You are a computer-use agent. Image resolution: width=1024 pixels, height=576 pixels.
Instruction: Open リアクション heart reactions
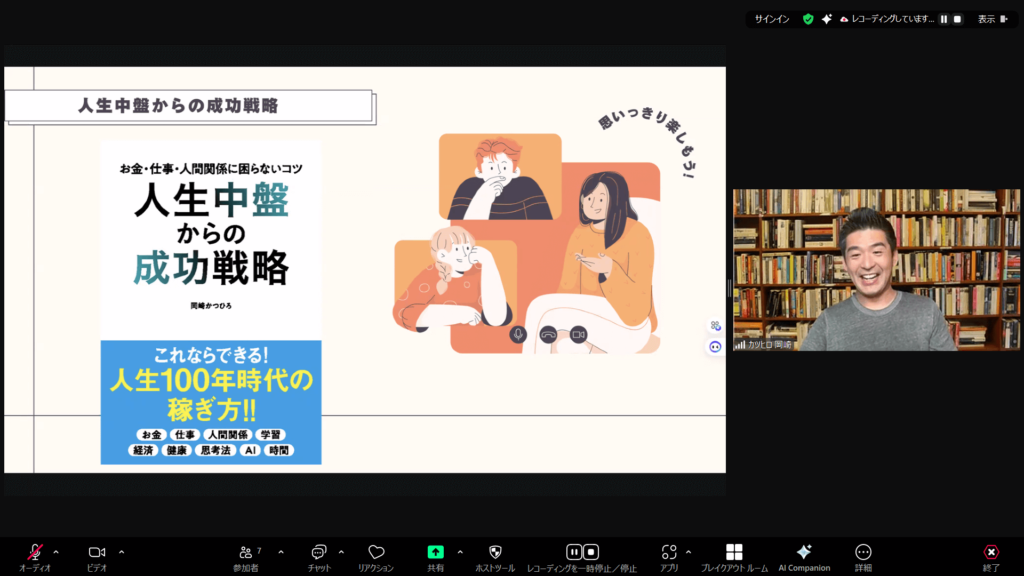pyautogui.click(x=376, y=553)
